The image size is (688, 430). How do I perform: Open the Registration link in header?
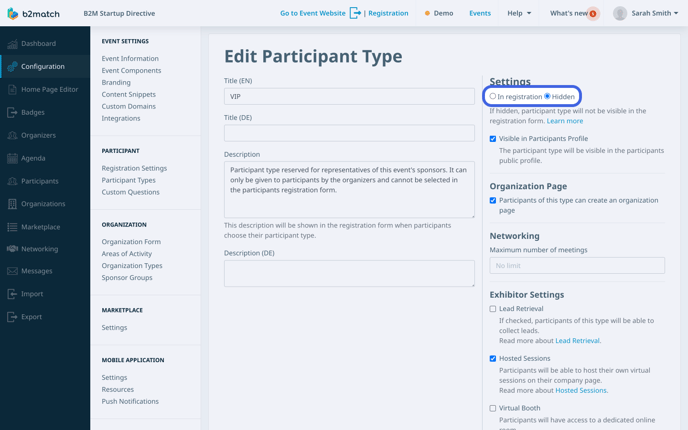coord(388,13)
